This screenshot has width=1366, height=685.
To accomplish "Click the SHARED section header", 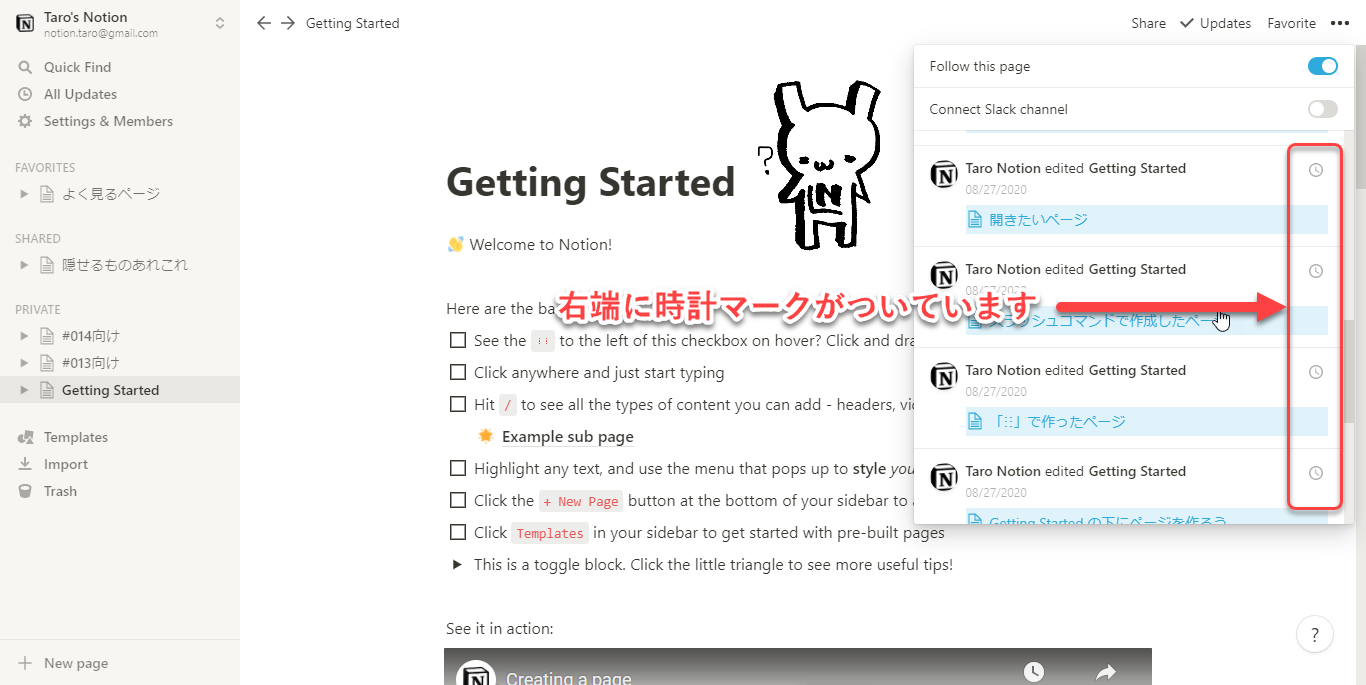I will pyautogui.click(x=38, y=239).
